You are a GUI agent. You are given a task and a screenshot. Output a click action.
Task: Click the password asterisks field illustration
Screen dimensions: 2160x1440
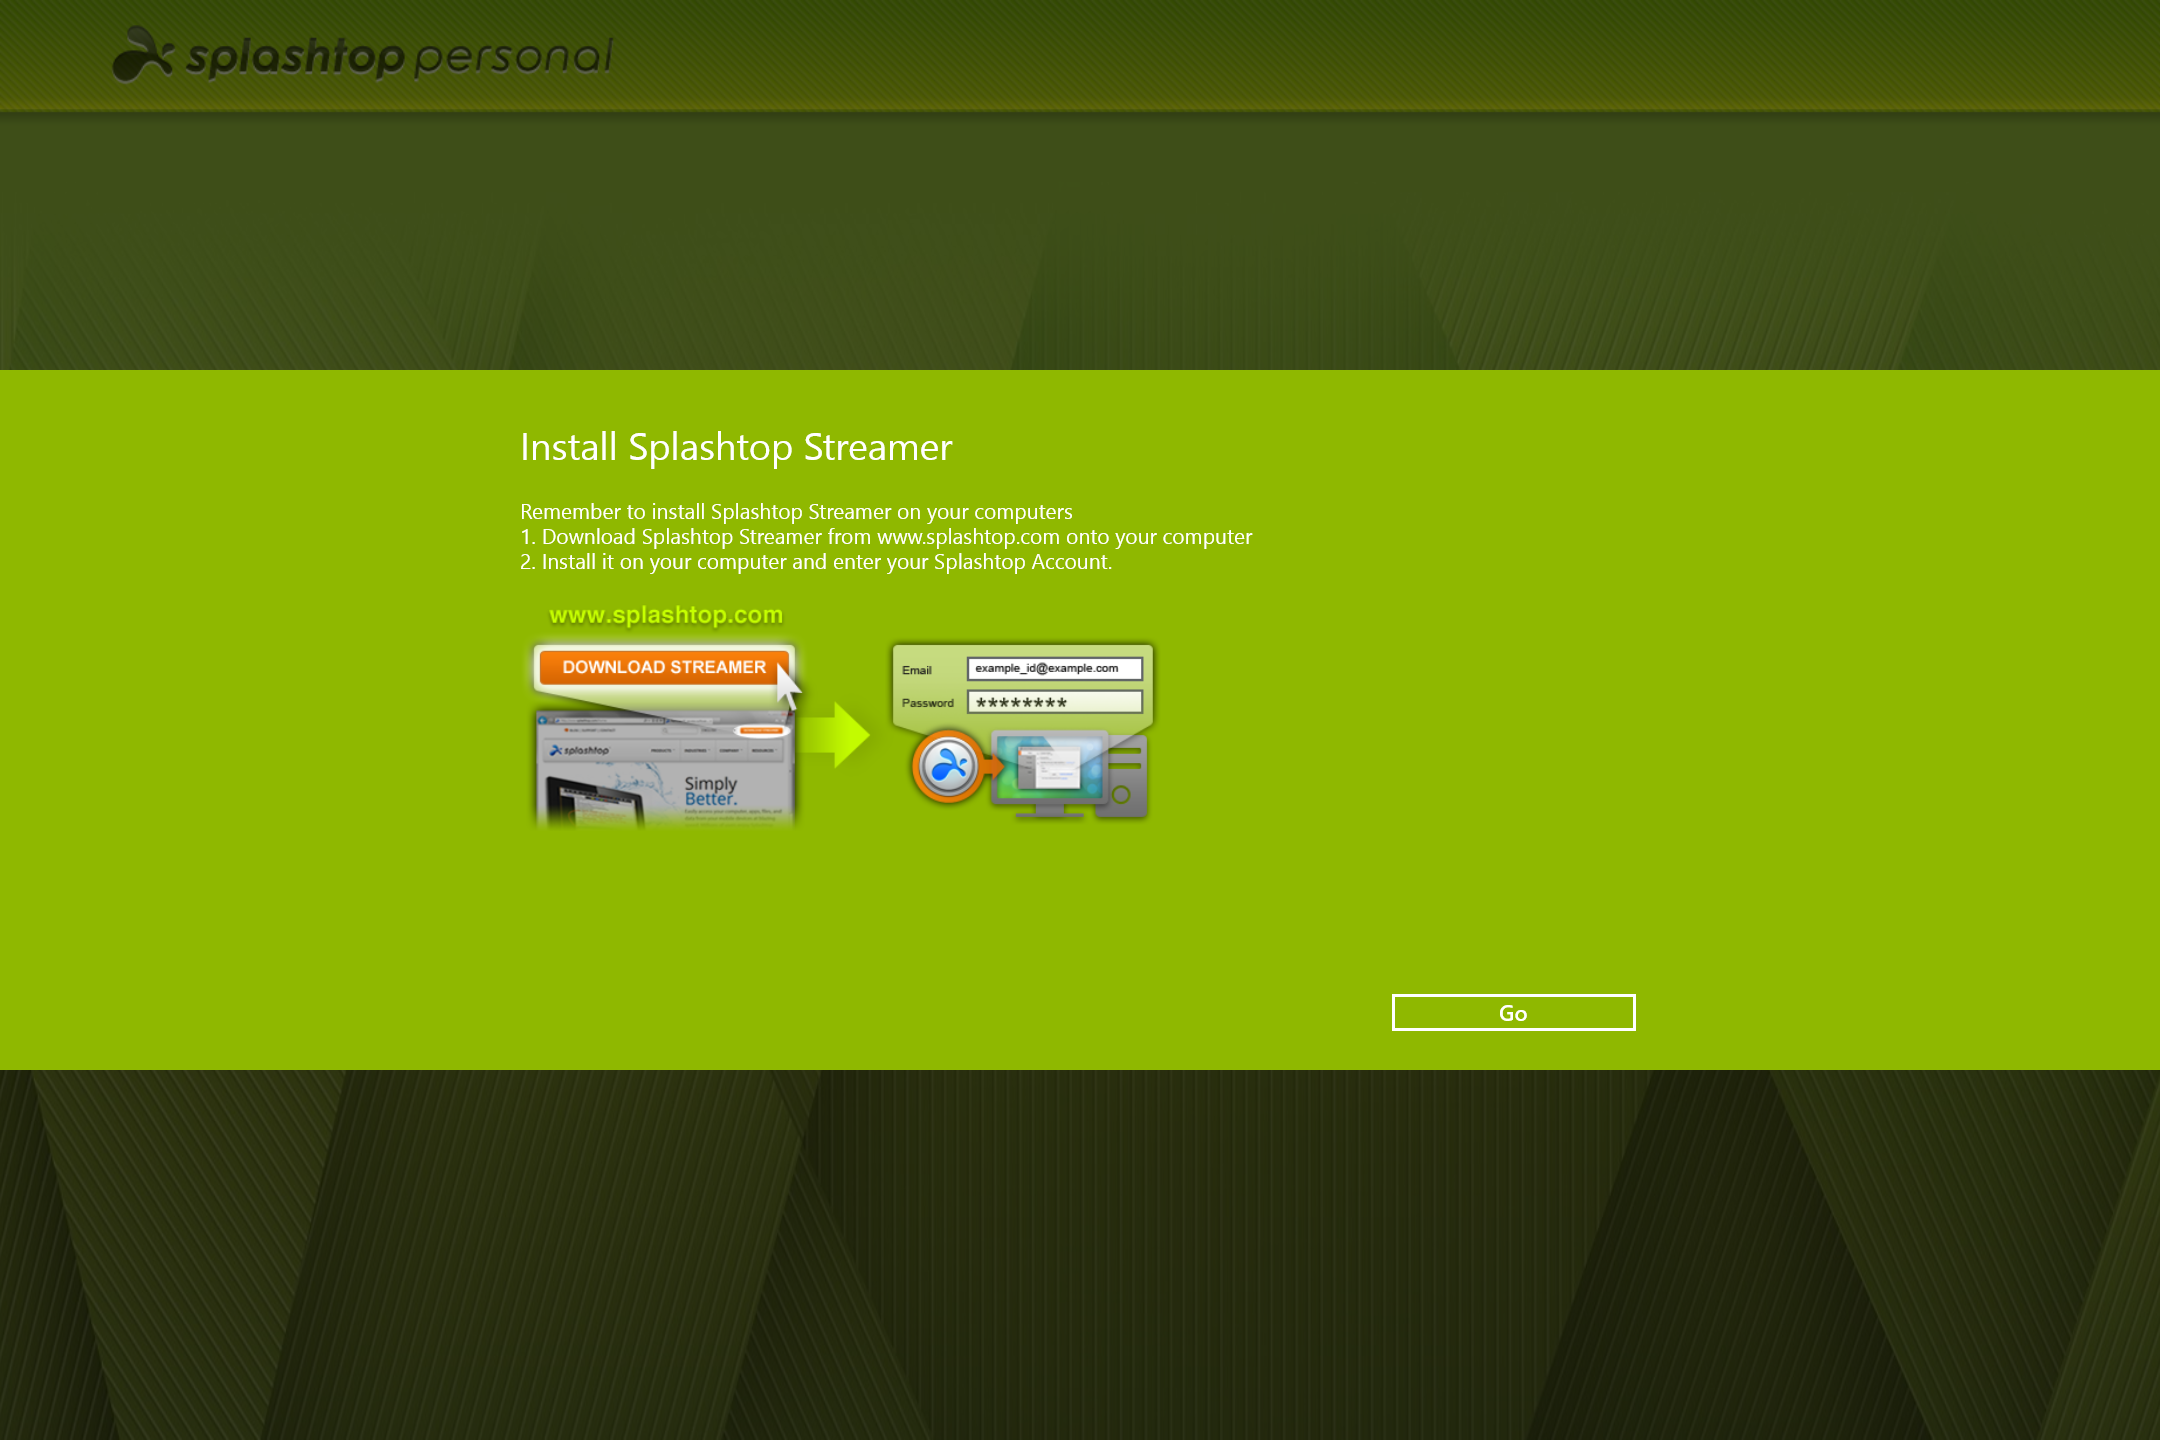coord(1054,702)
